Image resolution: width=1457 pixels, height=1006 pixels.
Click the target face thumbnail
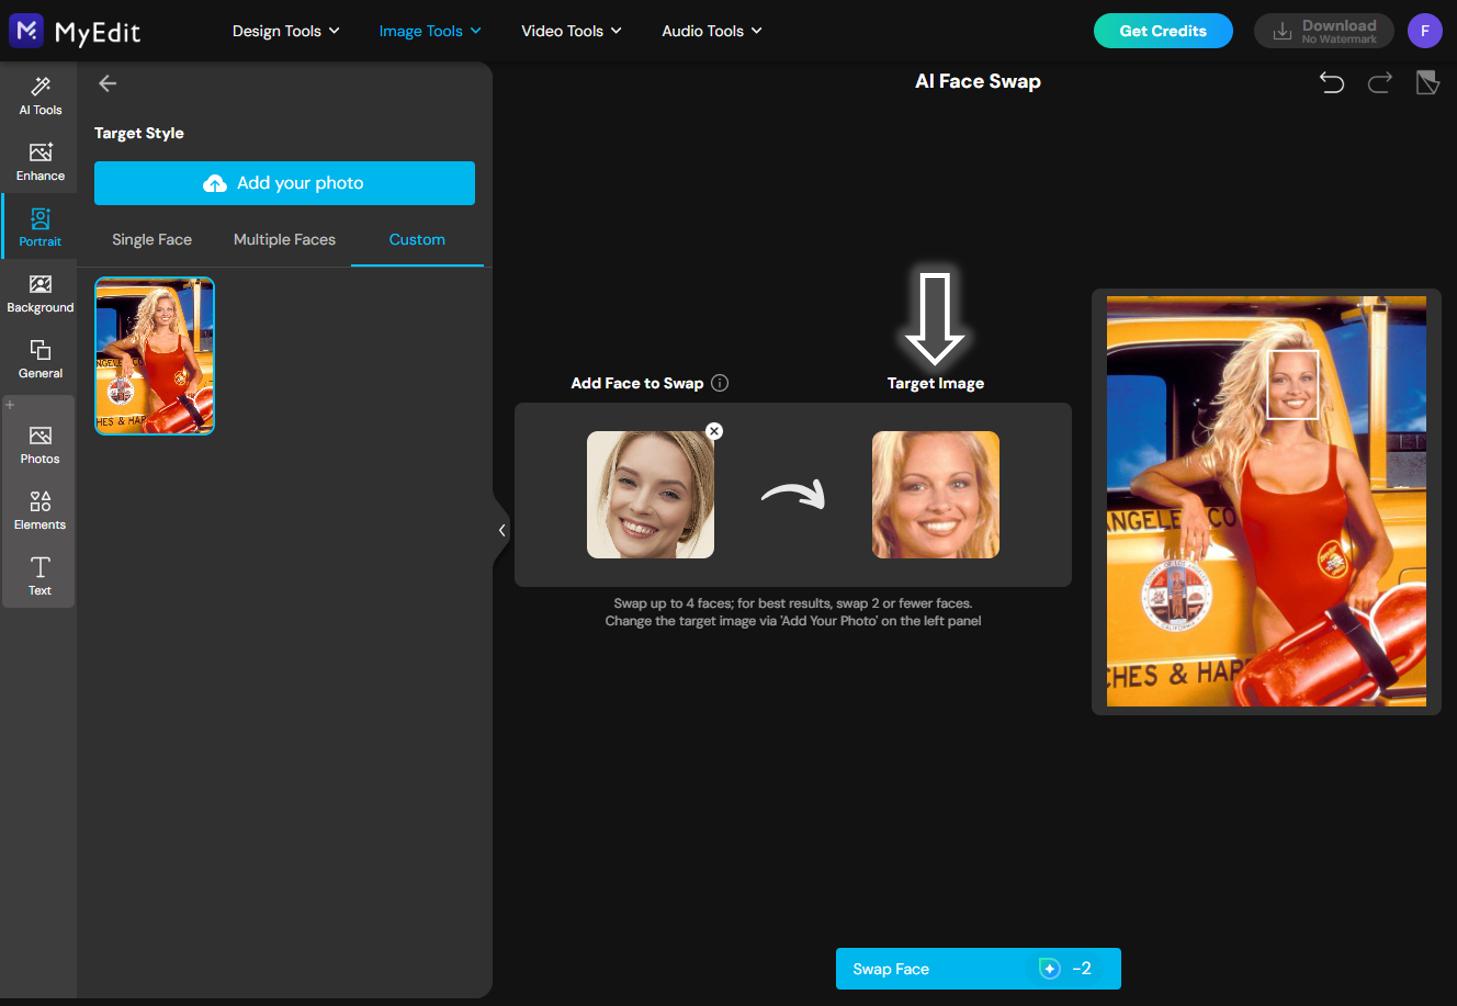(x=935, y=495)
